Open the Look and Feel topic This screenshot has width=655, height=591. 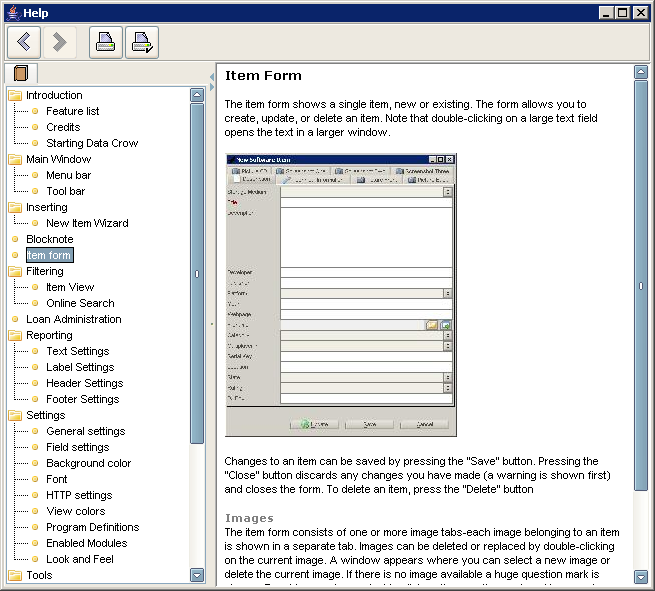pyautogui.click(x=80, y=559)
